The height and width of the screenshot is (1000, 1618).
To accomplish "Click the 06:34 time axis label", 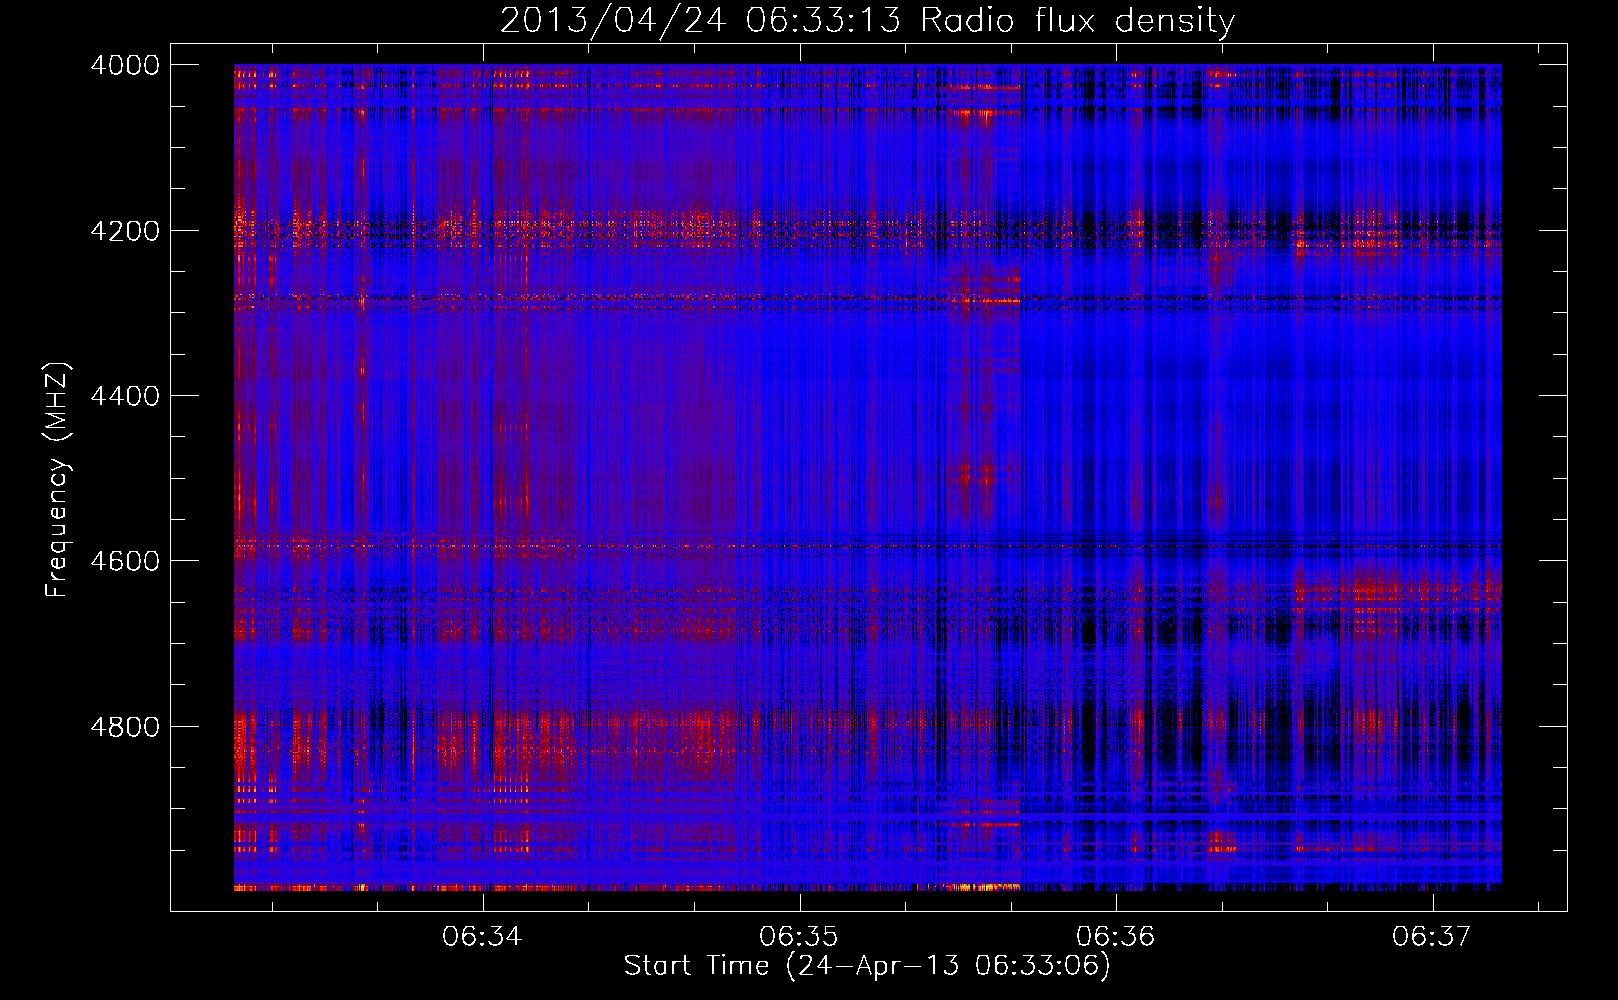I will [482, 936].
